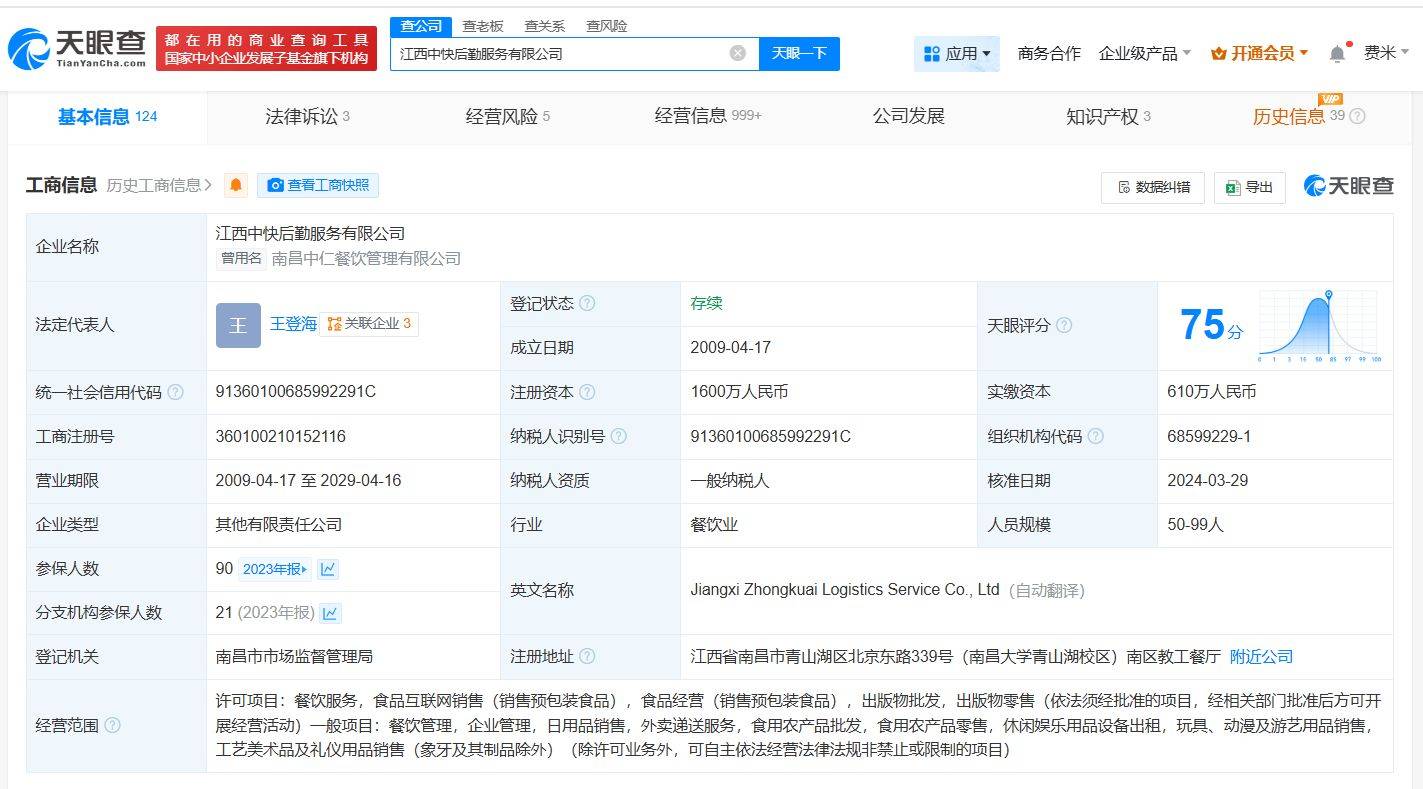This screenshot has width=1423, height=789.
Task: Click the 导出 export button
Action: tap(1249, 187)
